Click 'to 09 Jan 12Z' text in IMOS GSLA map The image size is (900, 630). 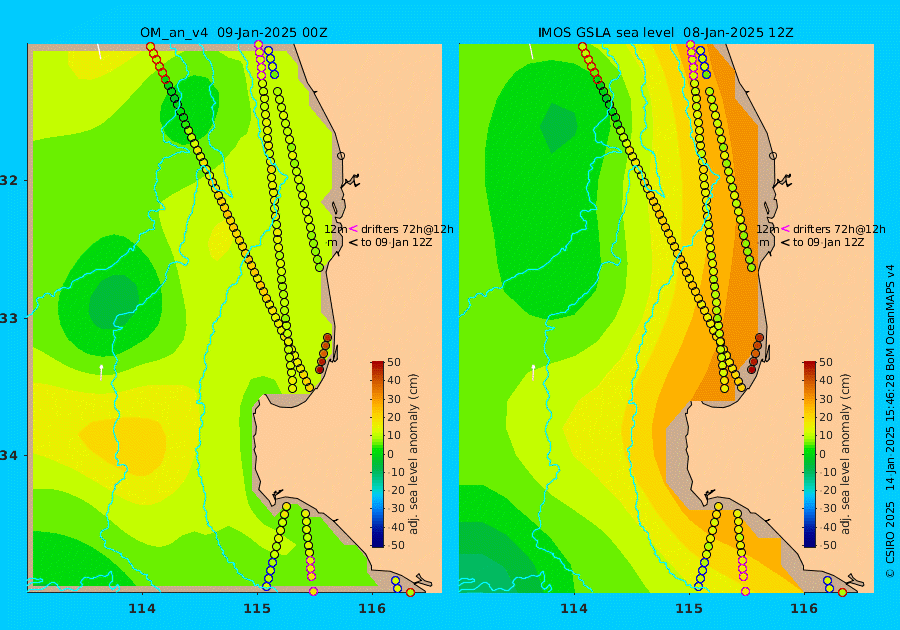(829, 242)
